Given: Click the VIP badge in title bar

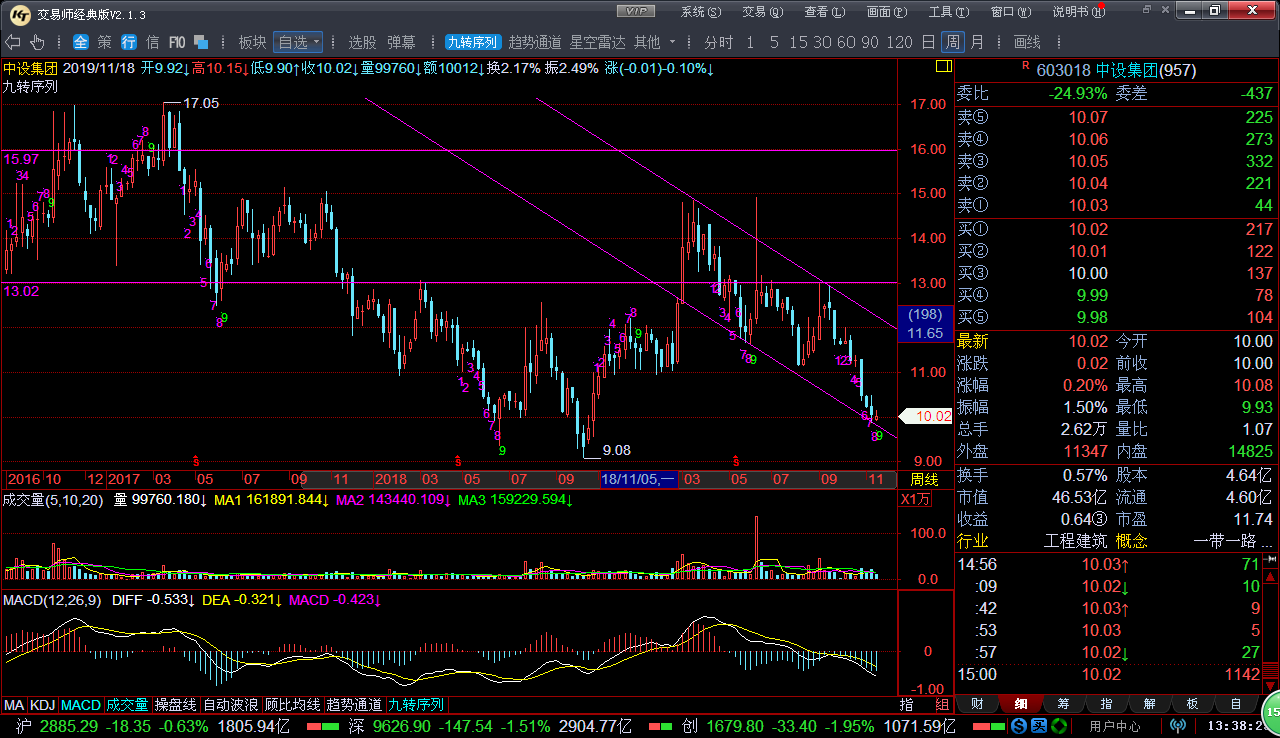Looking at the screenshot, I should pos(635,11).
